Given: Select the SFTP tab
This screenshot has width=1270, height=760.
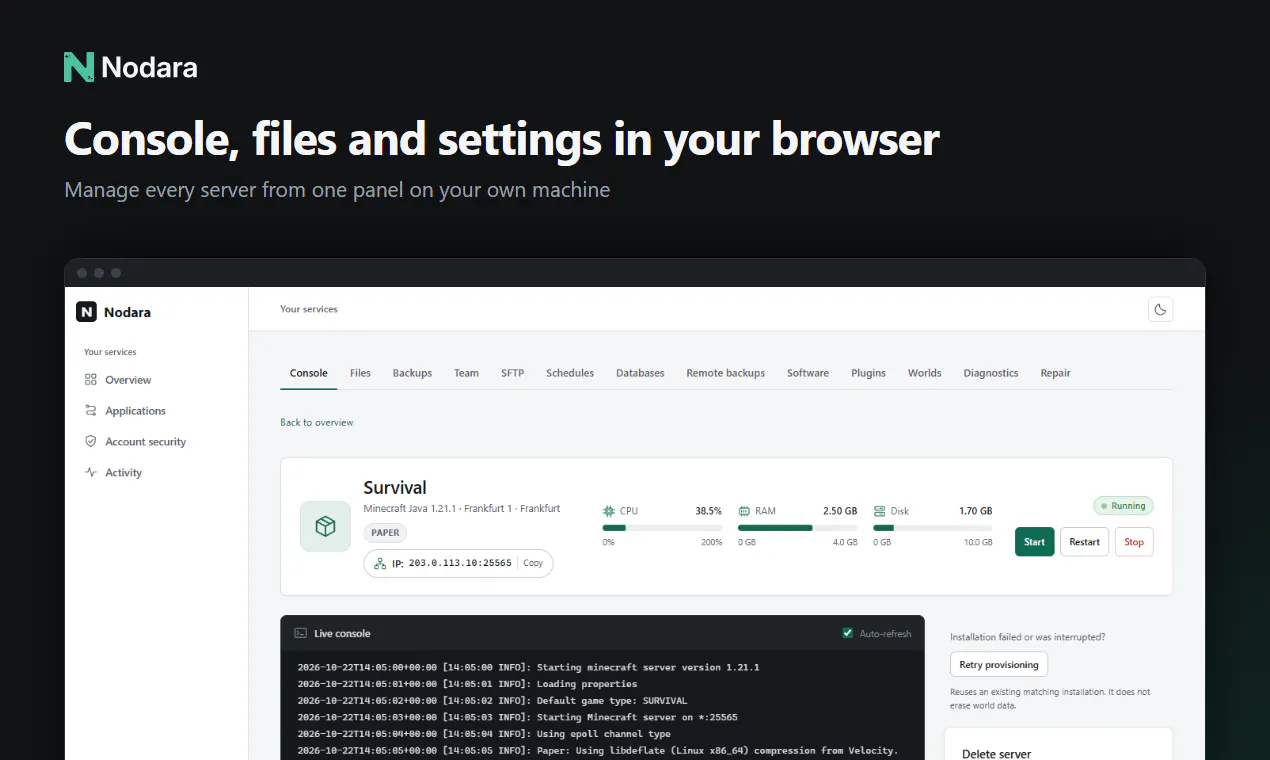Looking at the screenshot, I should pos(512,373).
